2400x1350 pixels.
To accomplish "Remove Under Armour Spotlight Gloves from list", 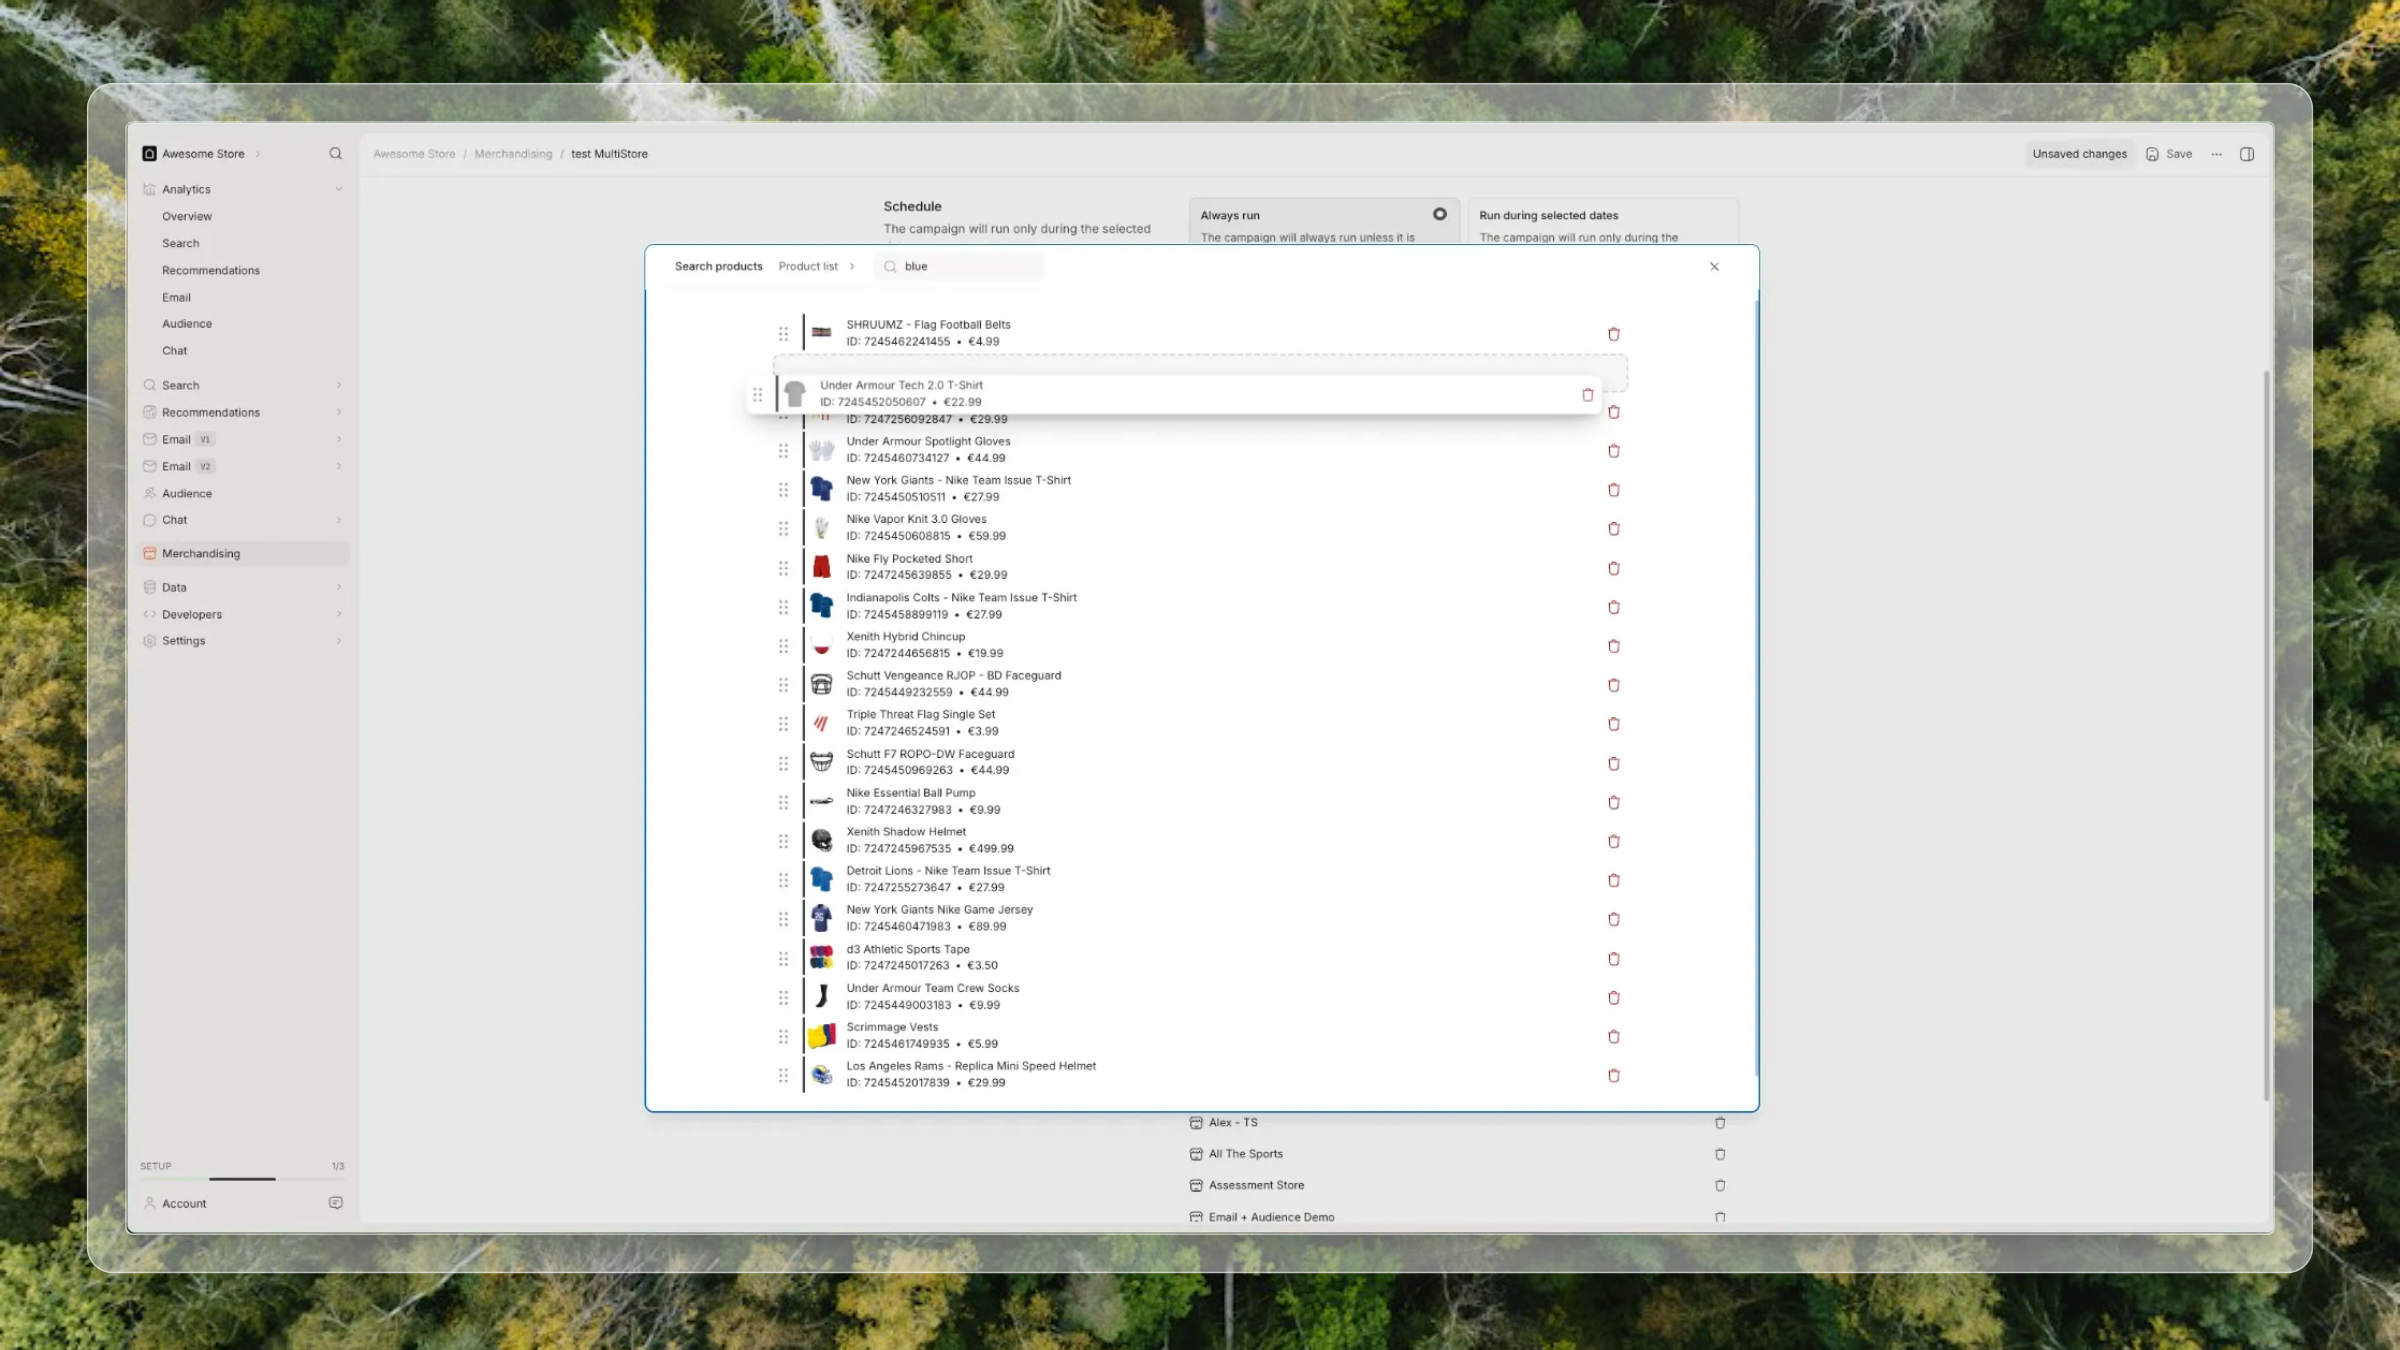I will coord(1613,451).
